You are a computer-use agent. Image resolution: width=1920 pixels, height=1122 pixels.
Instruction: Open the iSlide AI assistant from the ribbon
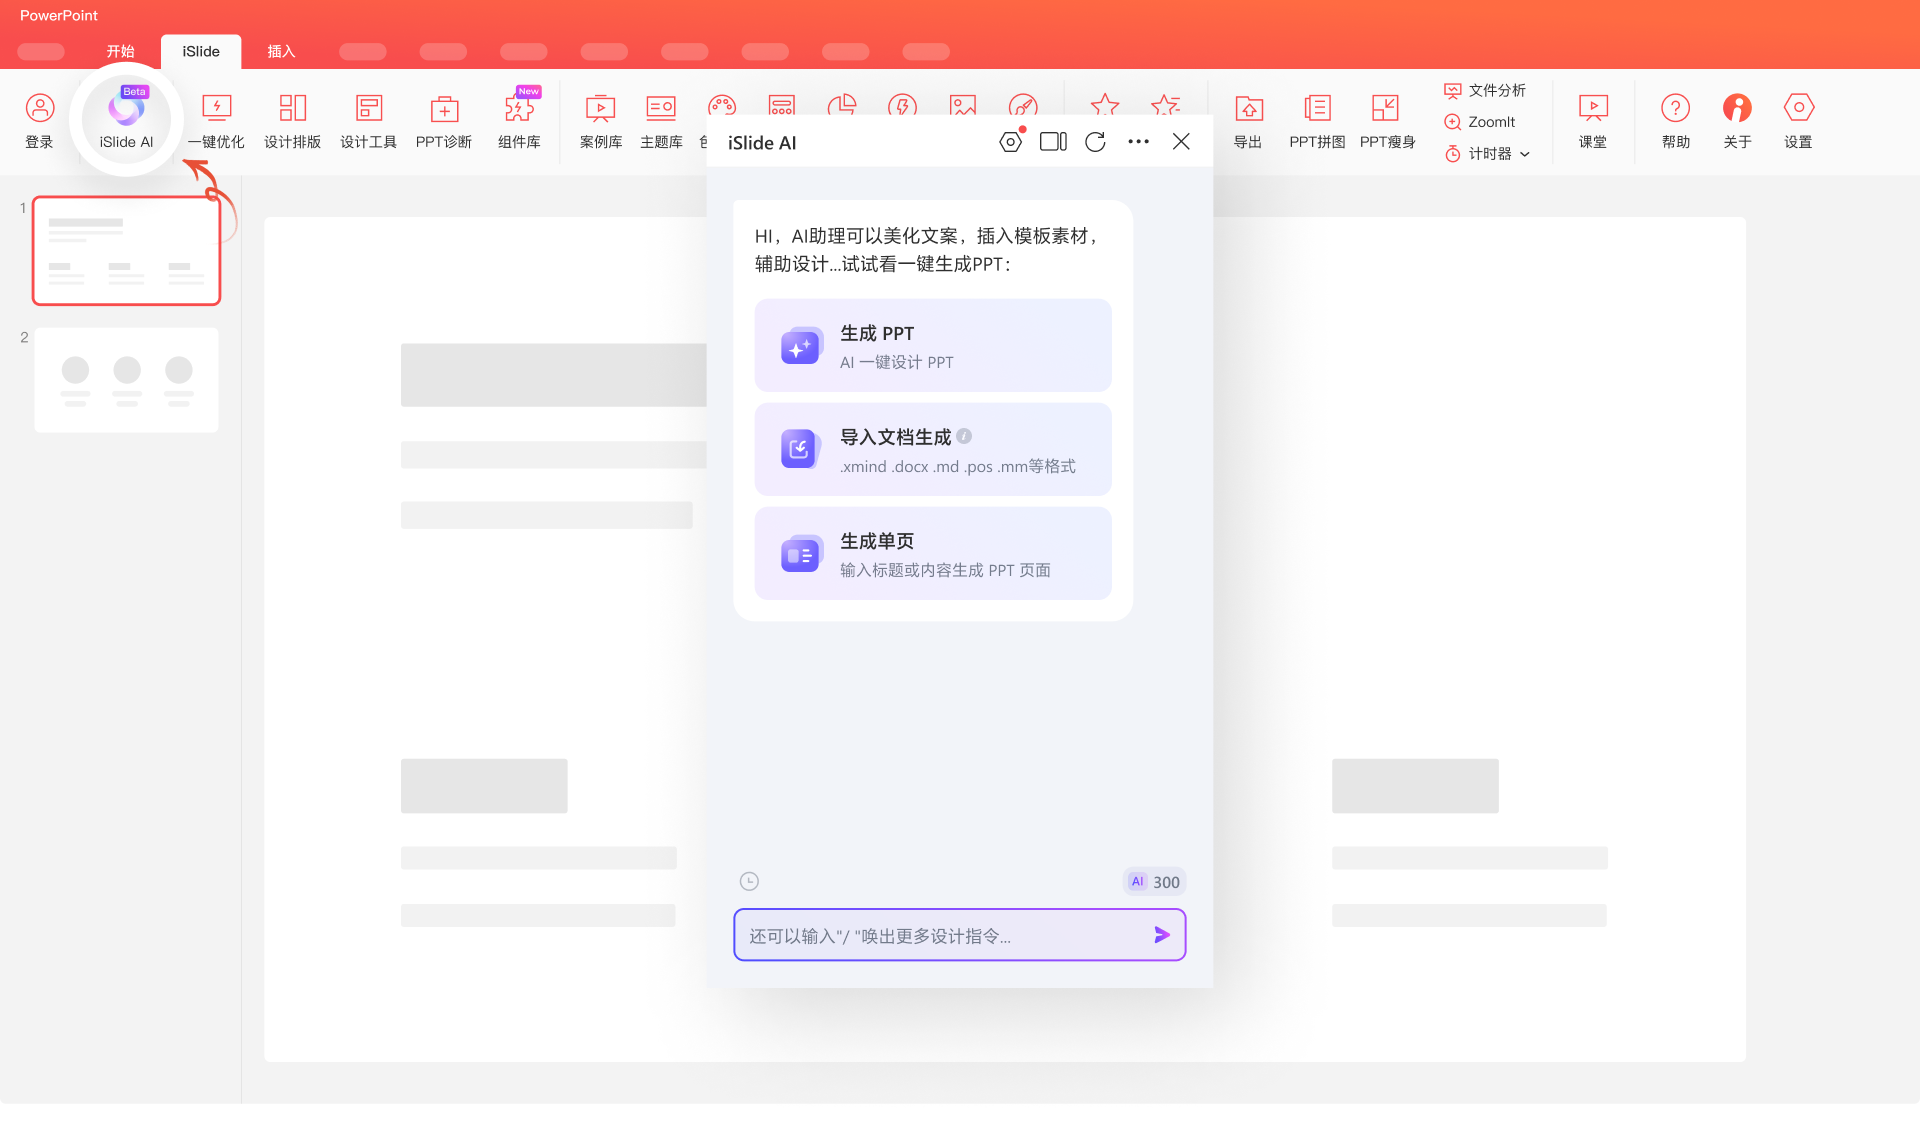[125, 119]
